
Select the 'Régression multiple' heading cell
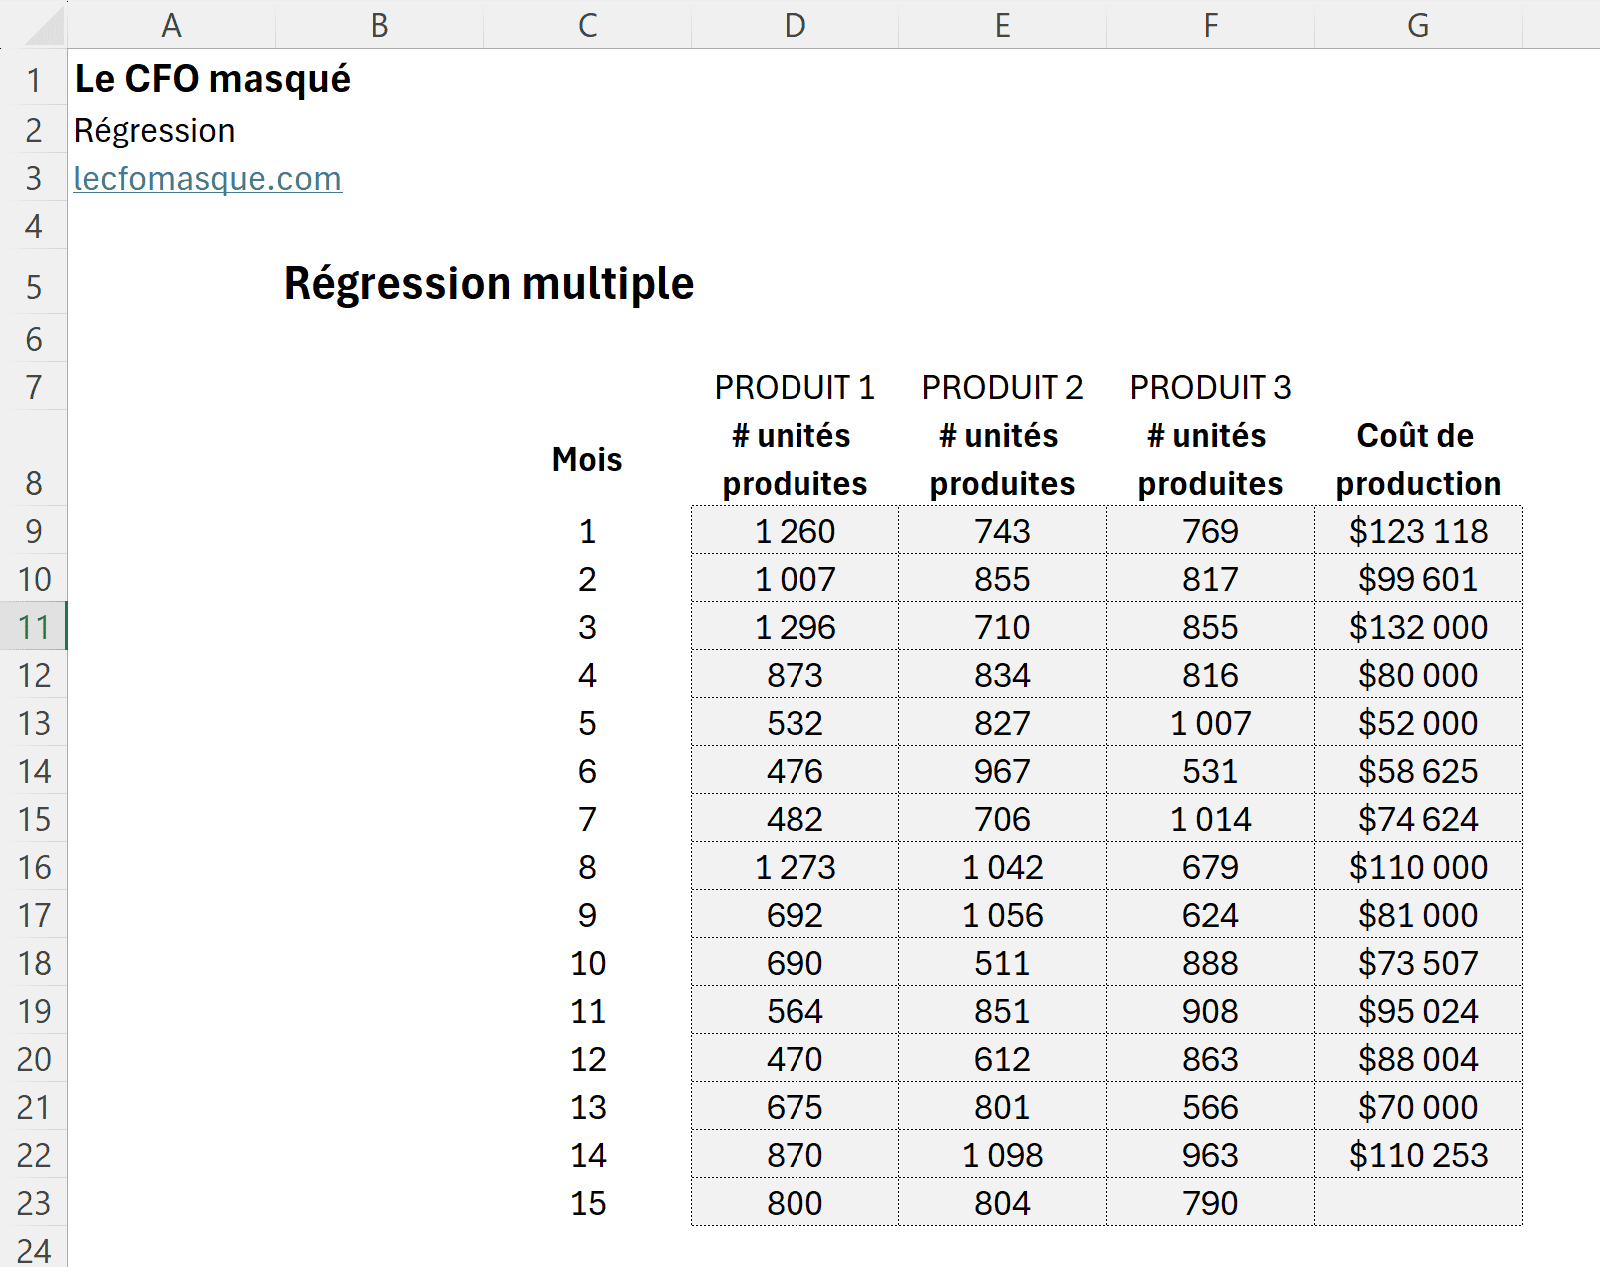[488, 284]
